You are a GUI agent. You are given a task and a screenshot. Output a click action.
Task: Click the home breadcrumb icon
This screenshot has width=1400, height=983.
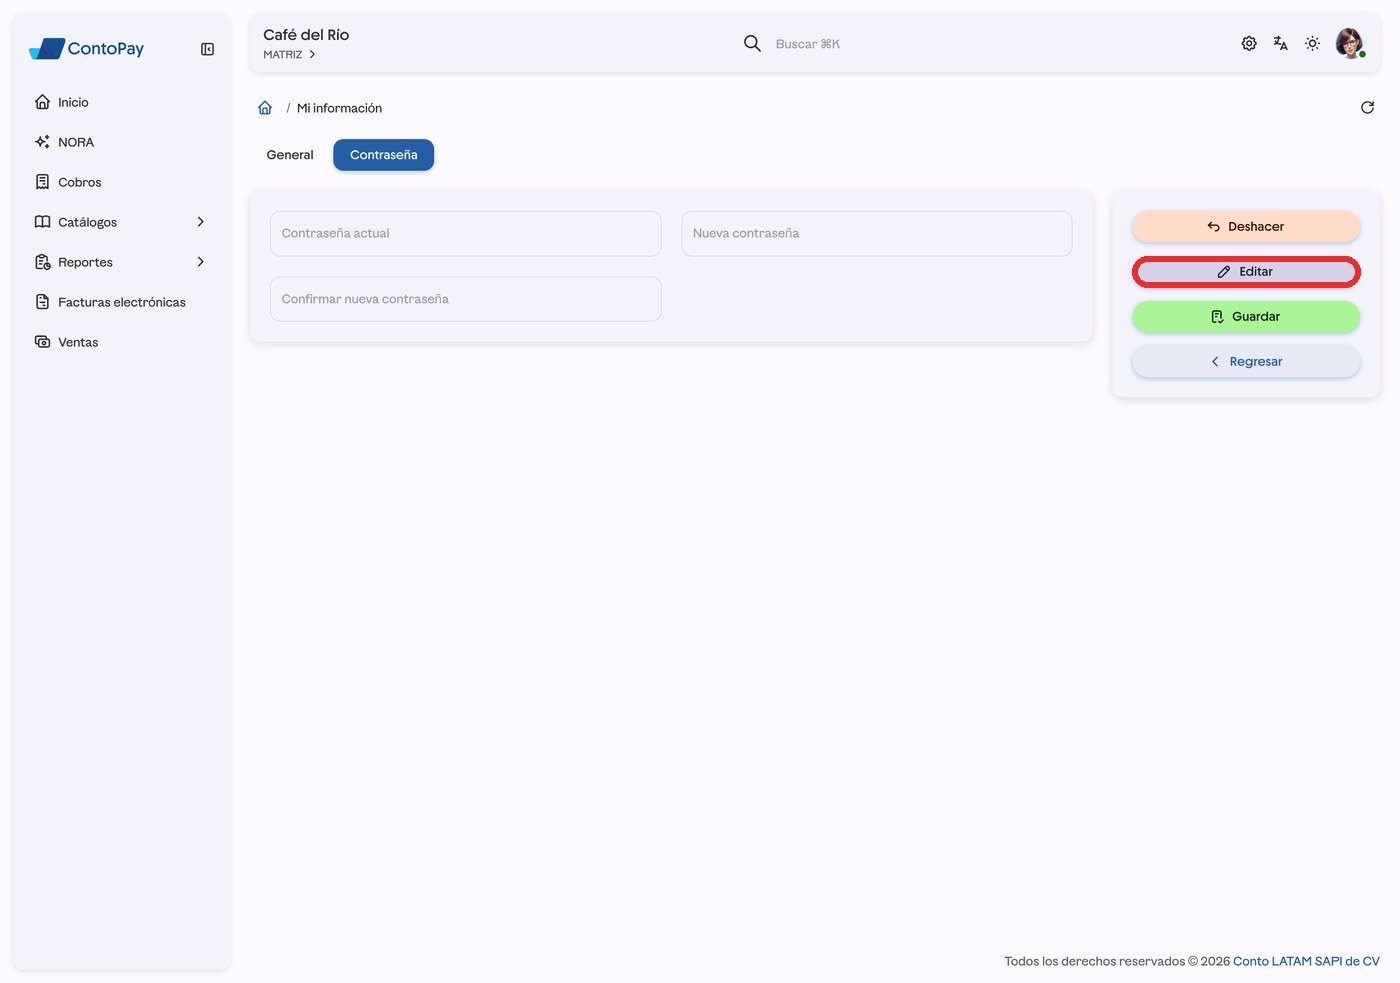[265, 108]
